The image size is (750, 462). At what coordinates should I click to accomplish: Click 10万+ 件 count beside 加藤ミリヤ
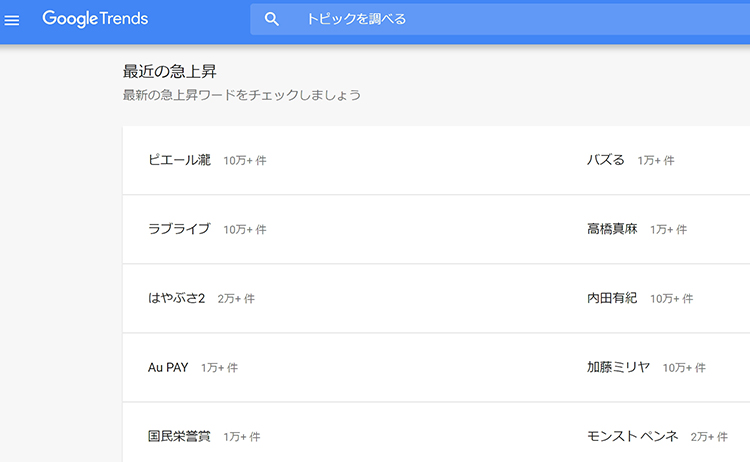[x=684, y=368]
